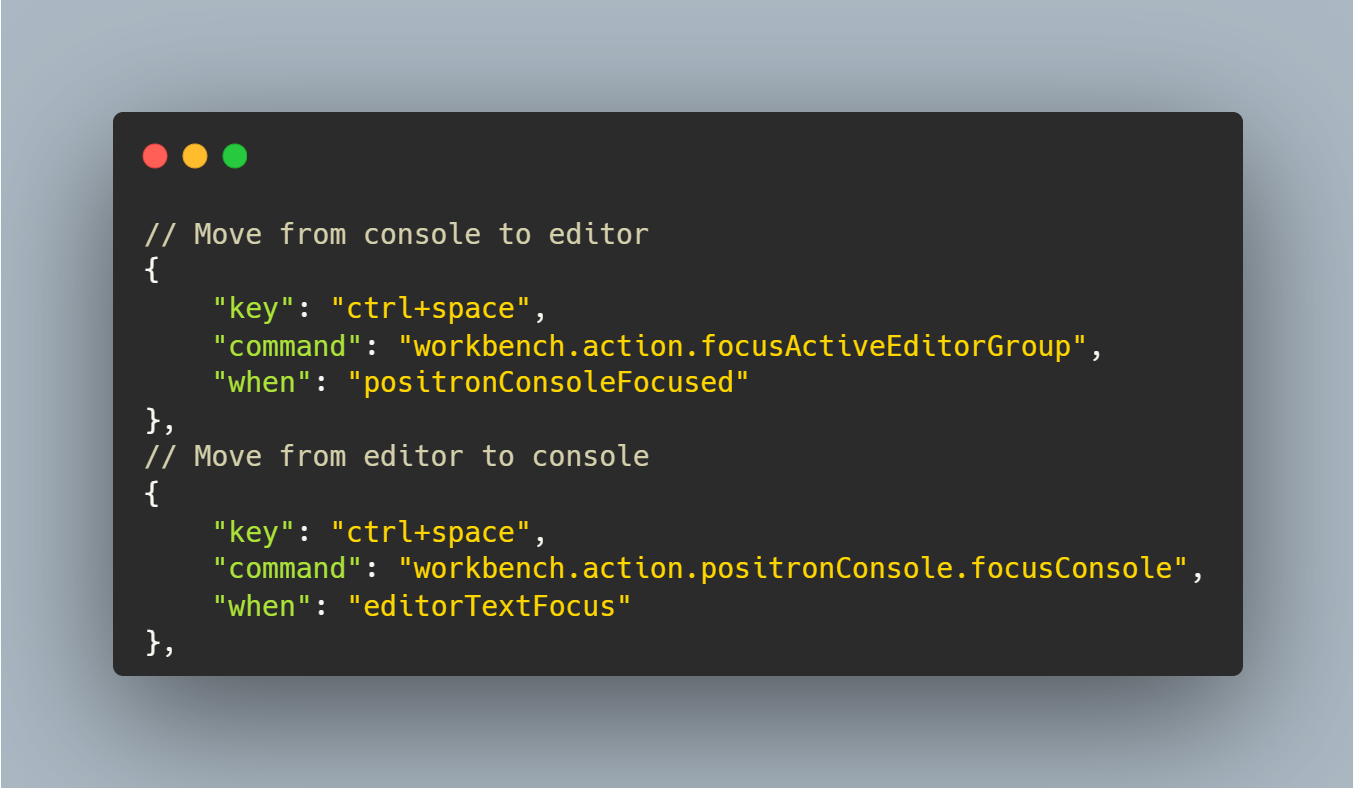Click the final closing brace of the snippet
Viewport: 1354px width, 788px height.
point(152,642)
